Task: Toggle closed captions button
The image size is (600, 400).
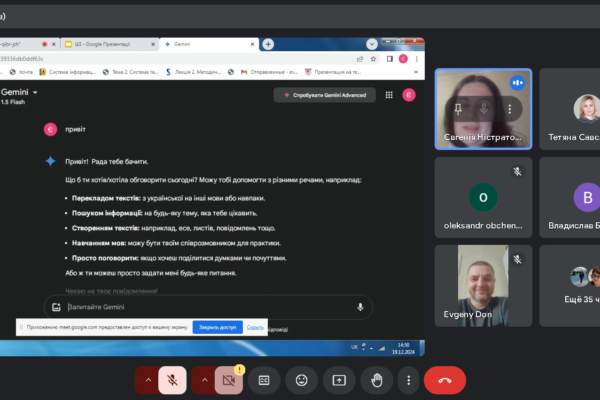Action: pos(264,380)
